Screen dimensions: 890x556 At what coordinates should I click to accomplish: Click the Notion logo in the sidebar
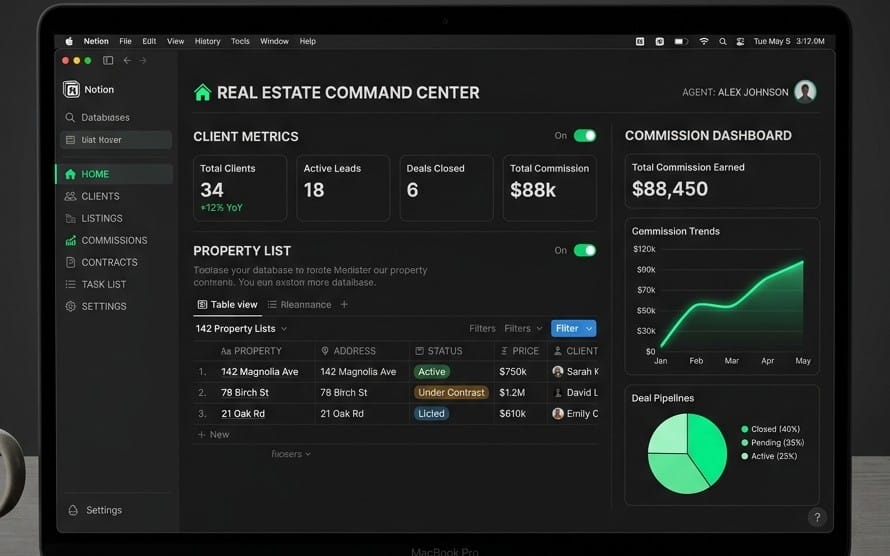tap(72, 89)
